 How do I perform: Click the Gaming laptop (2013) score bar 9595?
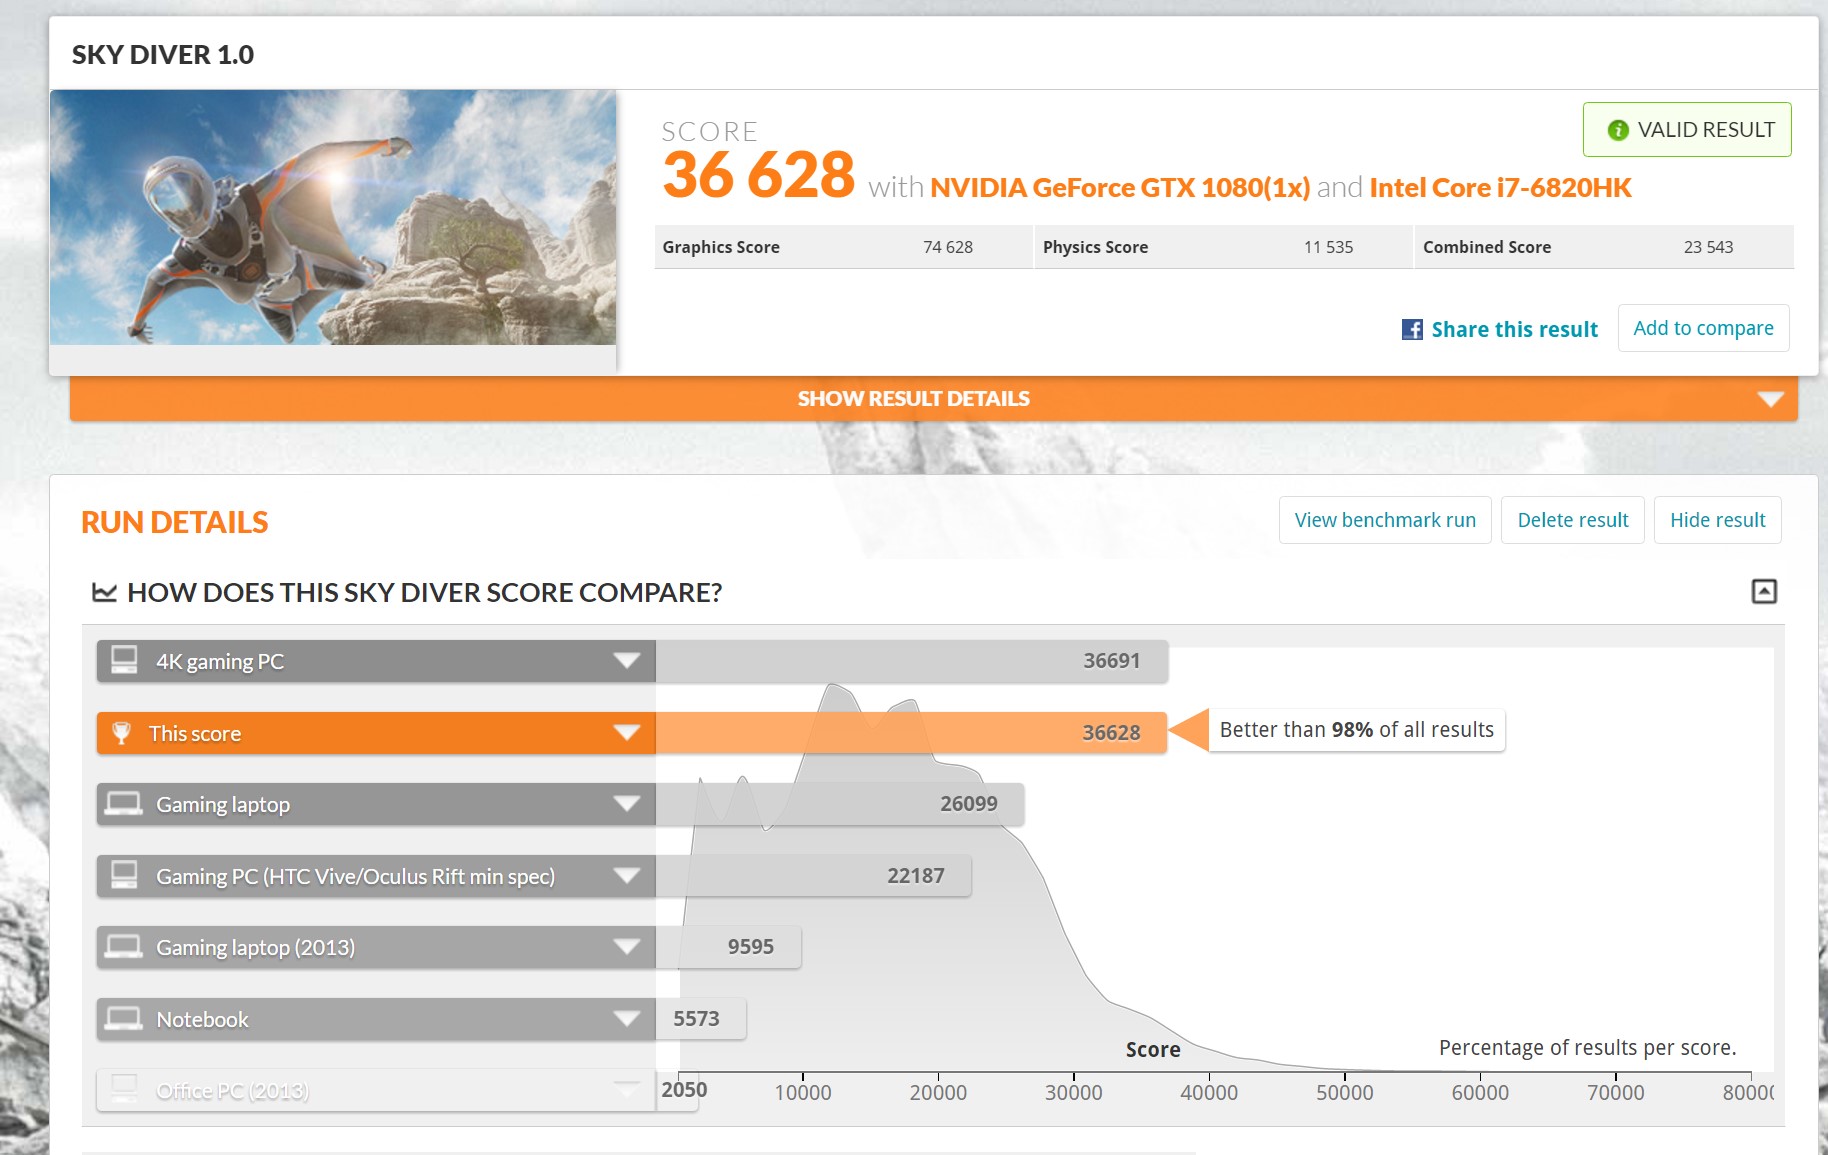tap(728, 947)
